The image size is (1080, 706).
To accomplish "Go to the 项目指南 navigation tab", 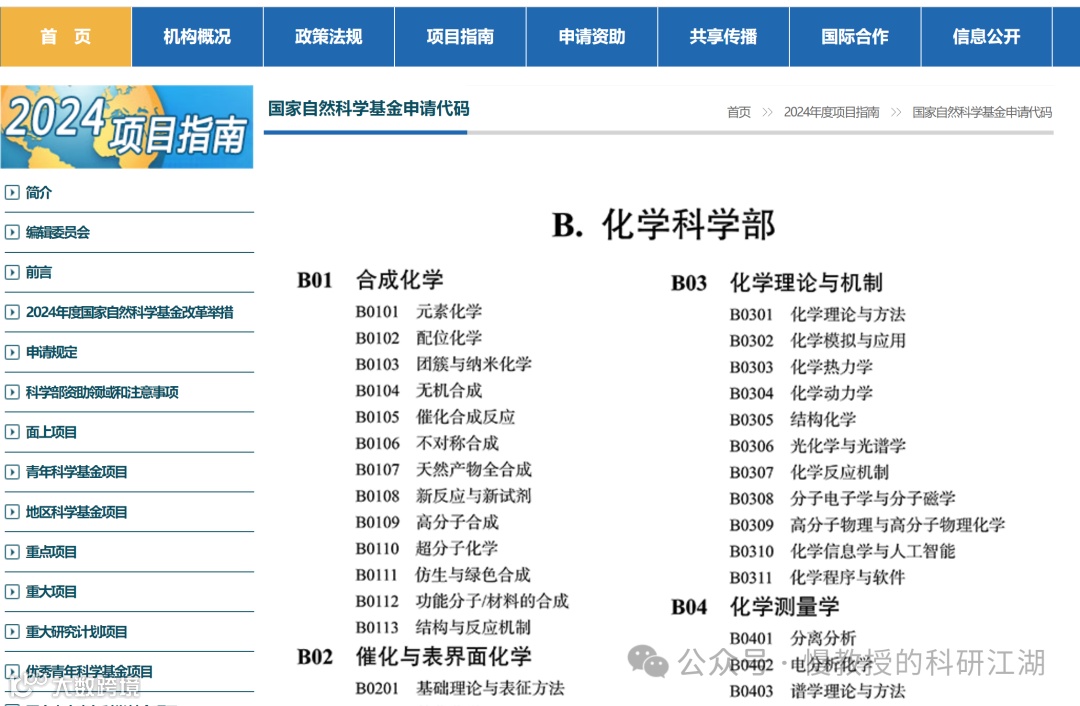I will coord(460,37).
